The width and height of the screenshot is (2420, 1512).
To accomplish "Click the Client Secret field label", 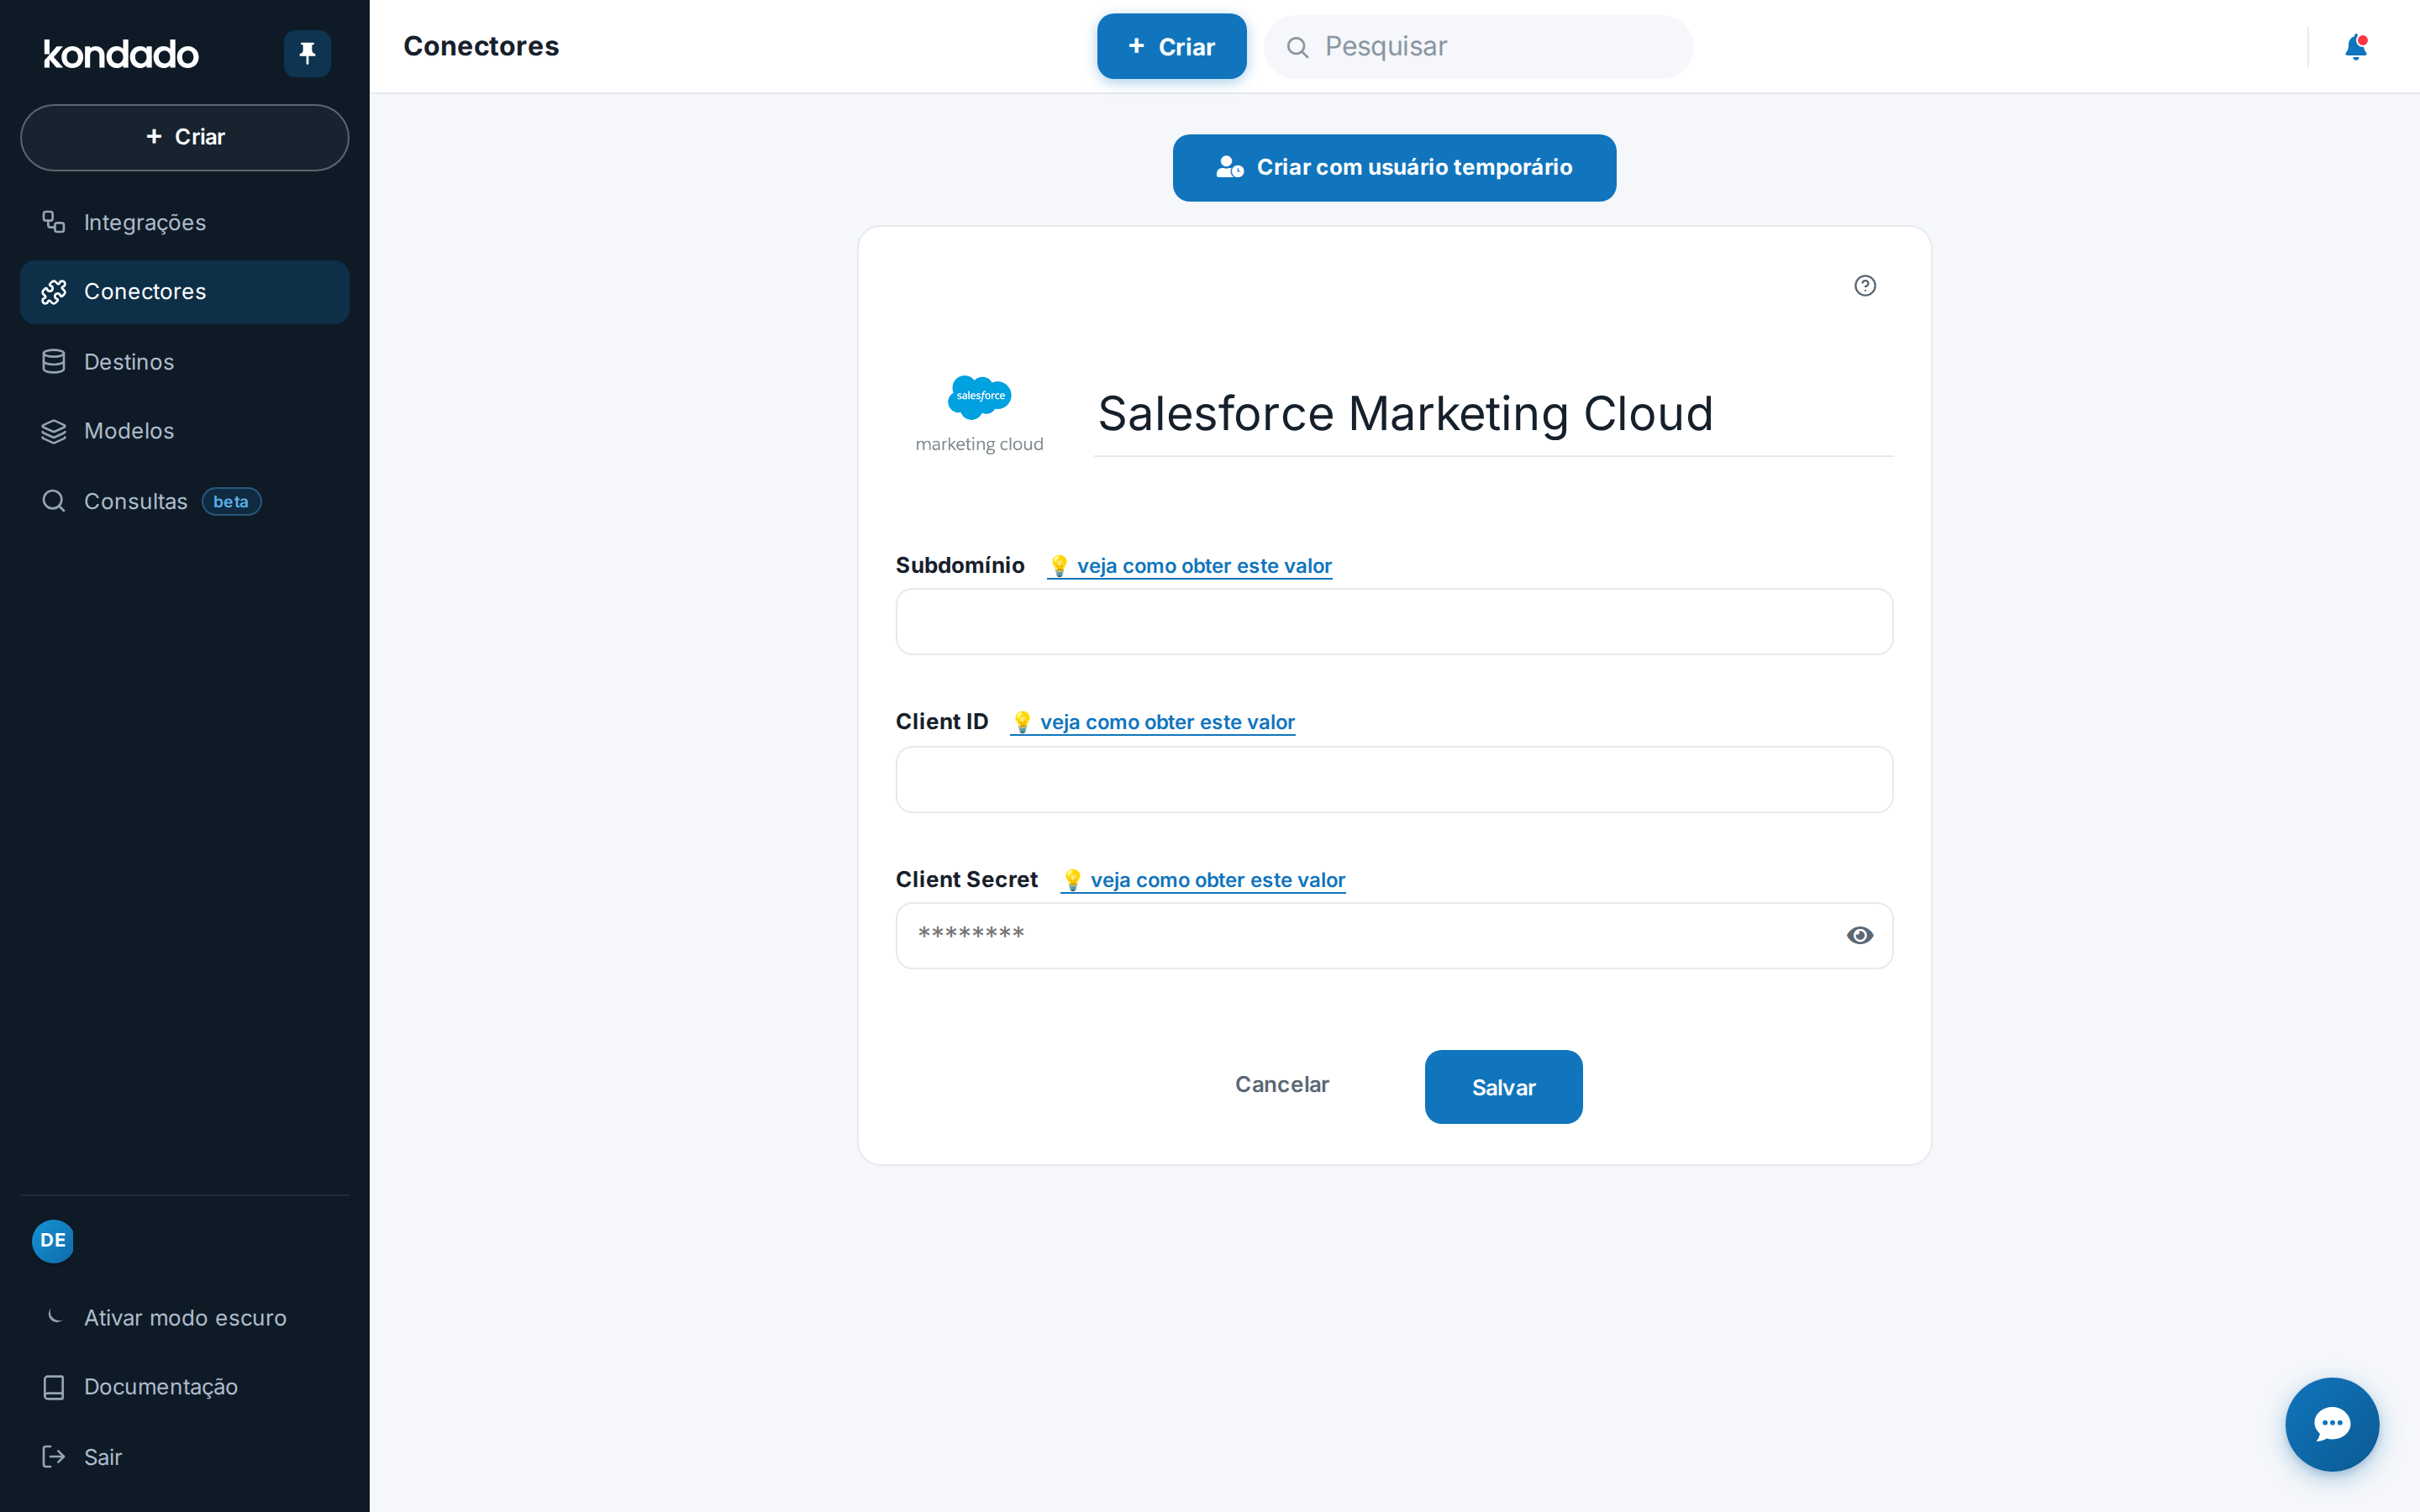I will [967, 880].
